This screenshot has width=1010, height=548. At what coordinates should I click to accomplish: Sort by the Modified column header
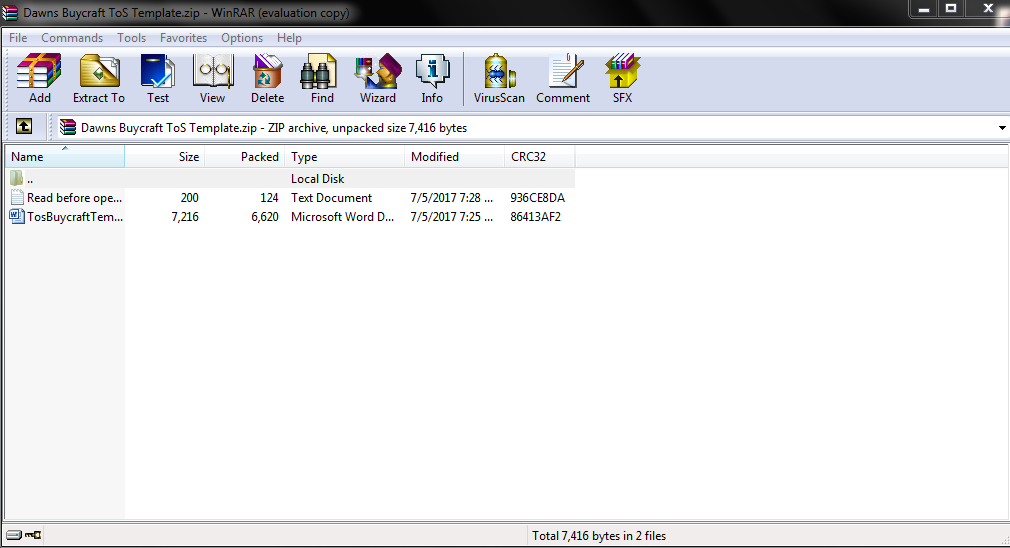pos(455,156)
